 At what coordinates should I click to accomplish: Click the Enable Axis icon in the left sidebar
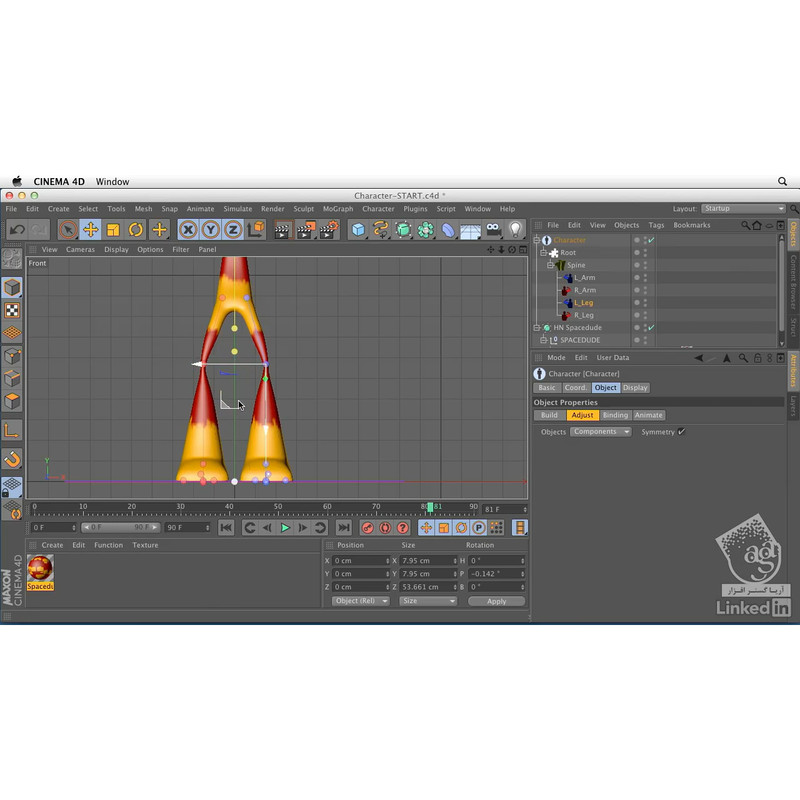click(x=12, y=431)
